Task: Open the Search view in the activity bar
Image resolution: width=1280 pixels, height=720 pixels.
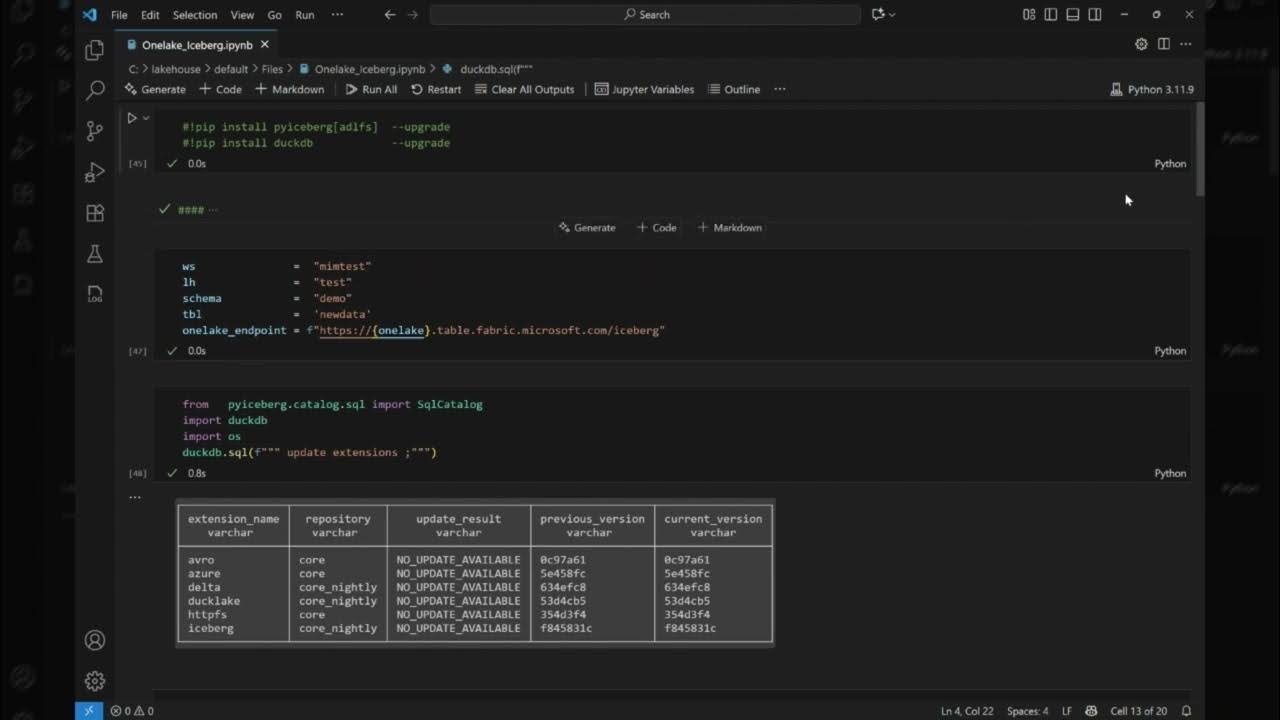Action: [95, 90]
